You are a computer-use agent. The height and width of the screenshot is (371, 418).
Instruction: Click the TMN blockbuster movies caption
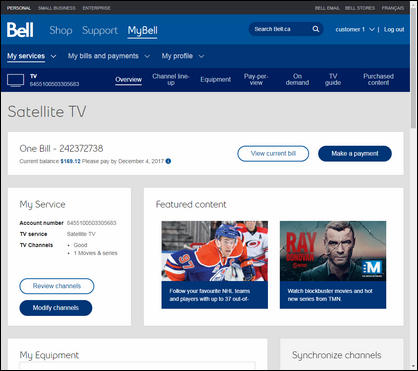pyautogui.click(x=330, y=295)
